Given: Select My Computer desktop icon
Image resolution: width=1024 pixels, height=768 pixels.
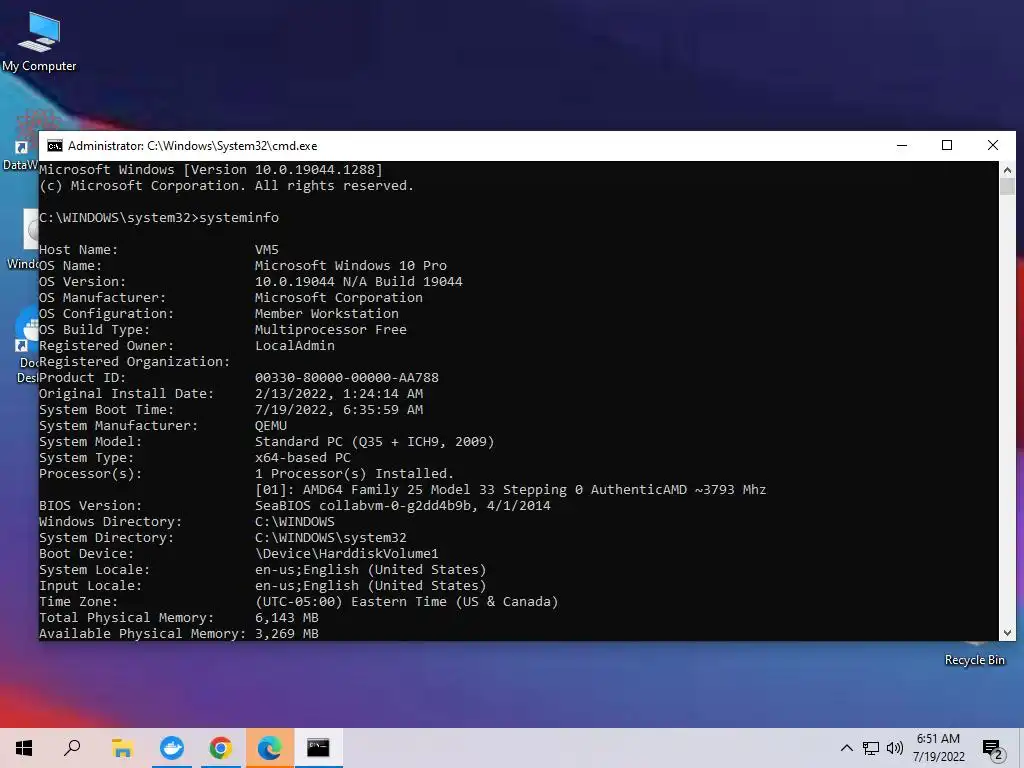Looking at the screenshot, I should (x=39, y=42).
